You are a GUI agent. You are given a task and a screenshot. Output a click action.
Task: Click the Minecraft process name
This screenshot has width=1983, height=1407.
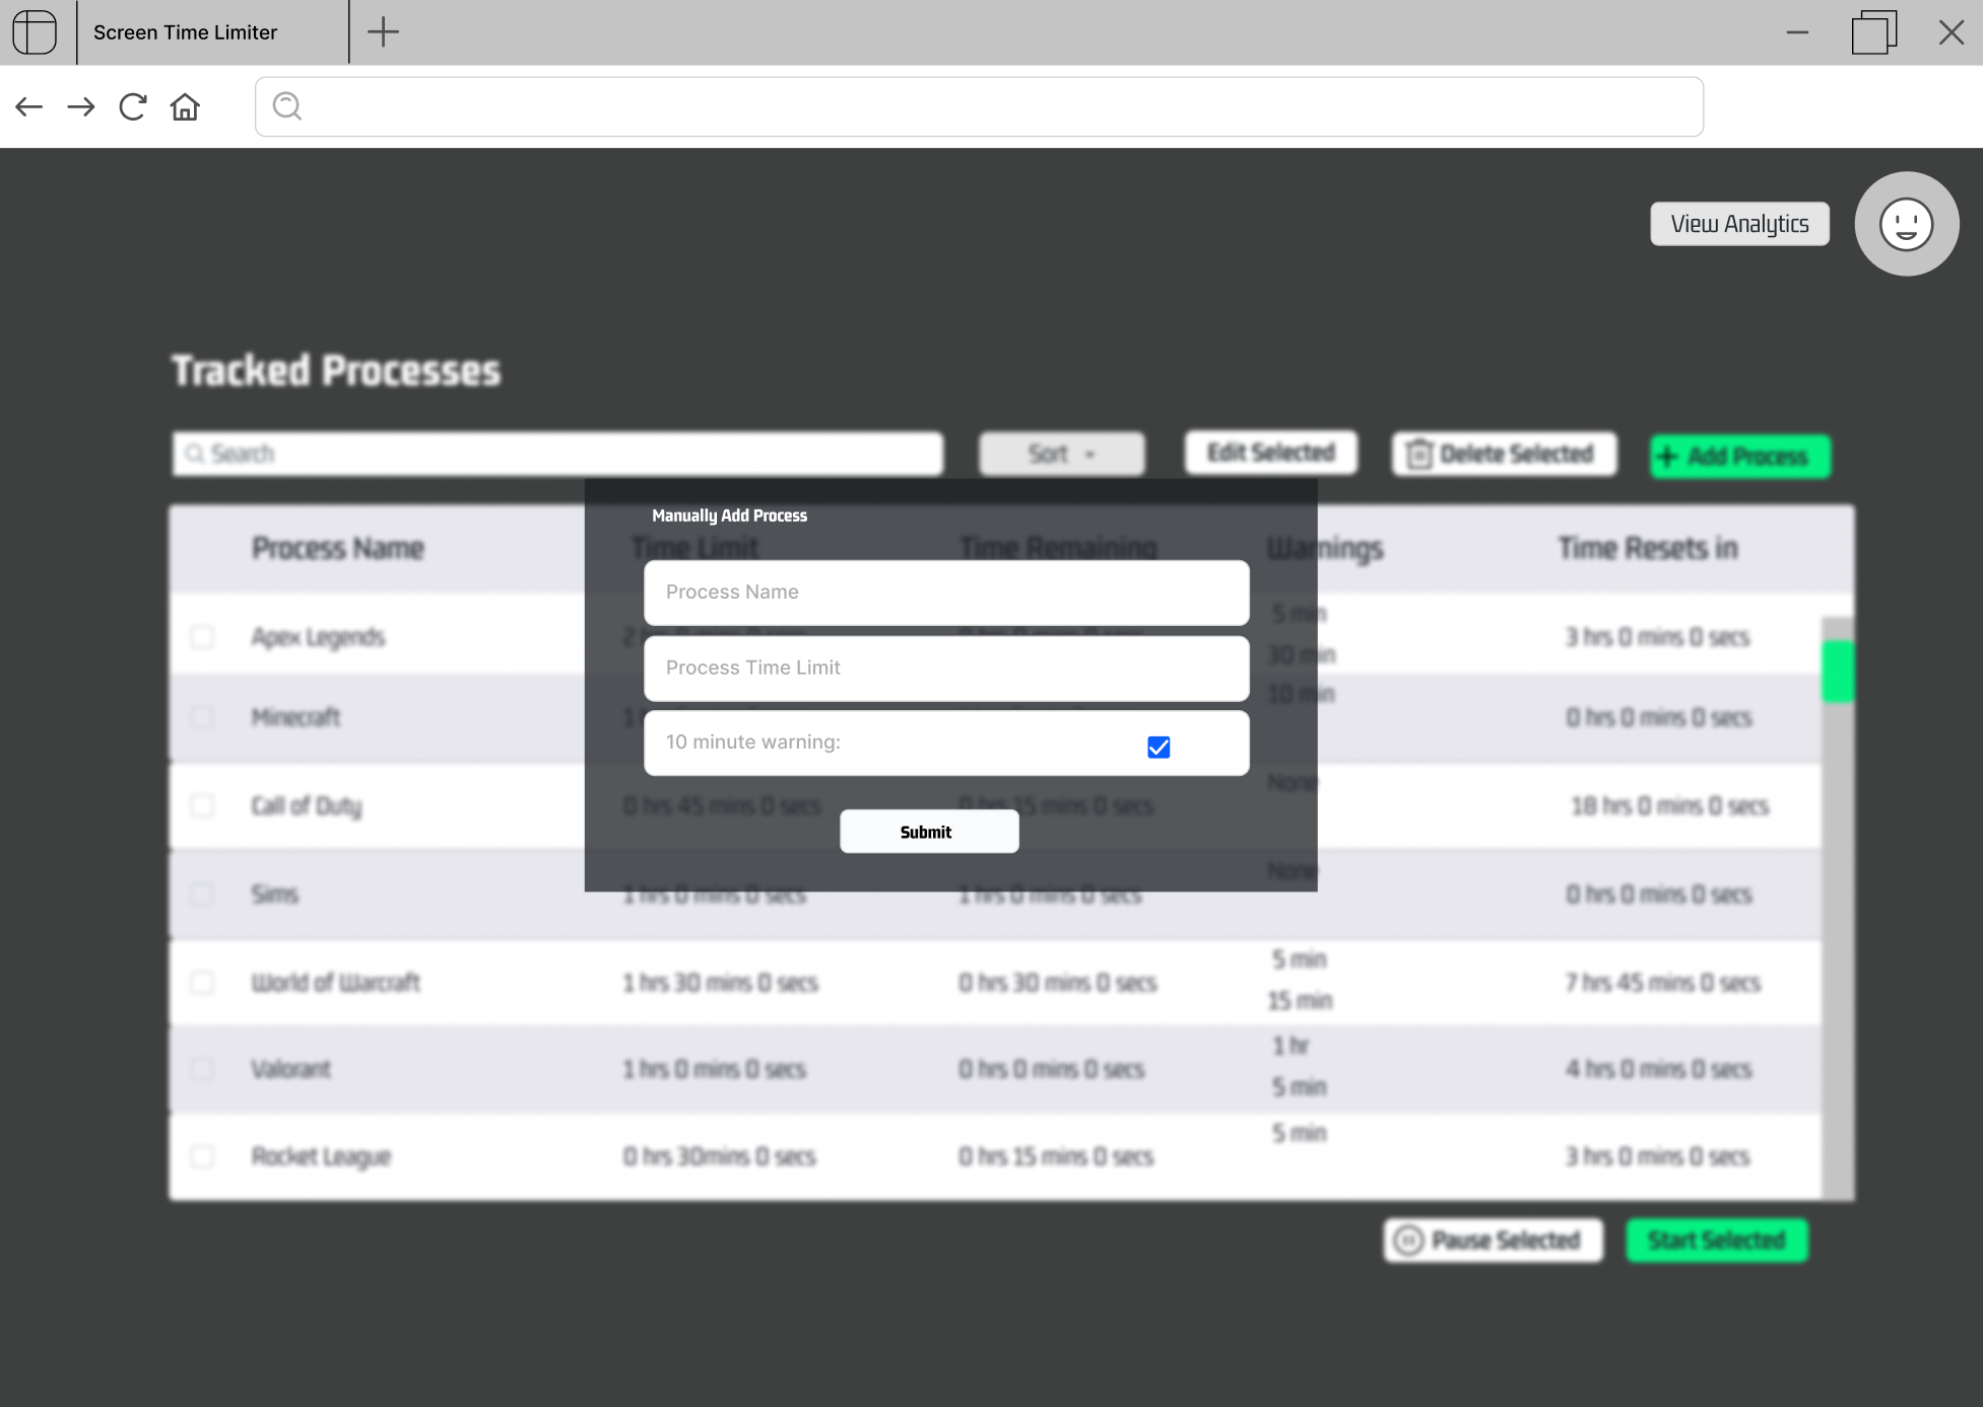(x=296, y=717)
